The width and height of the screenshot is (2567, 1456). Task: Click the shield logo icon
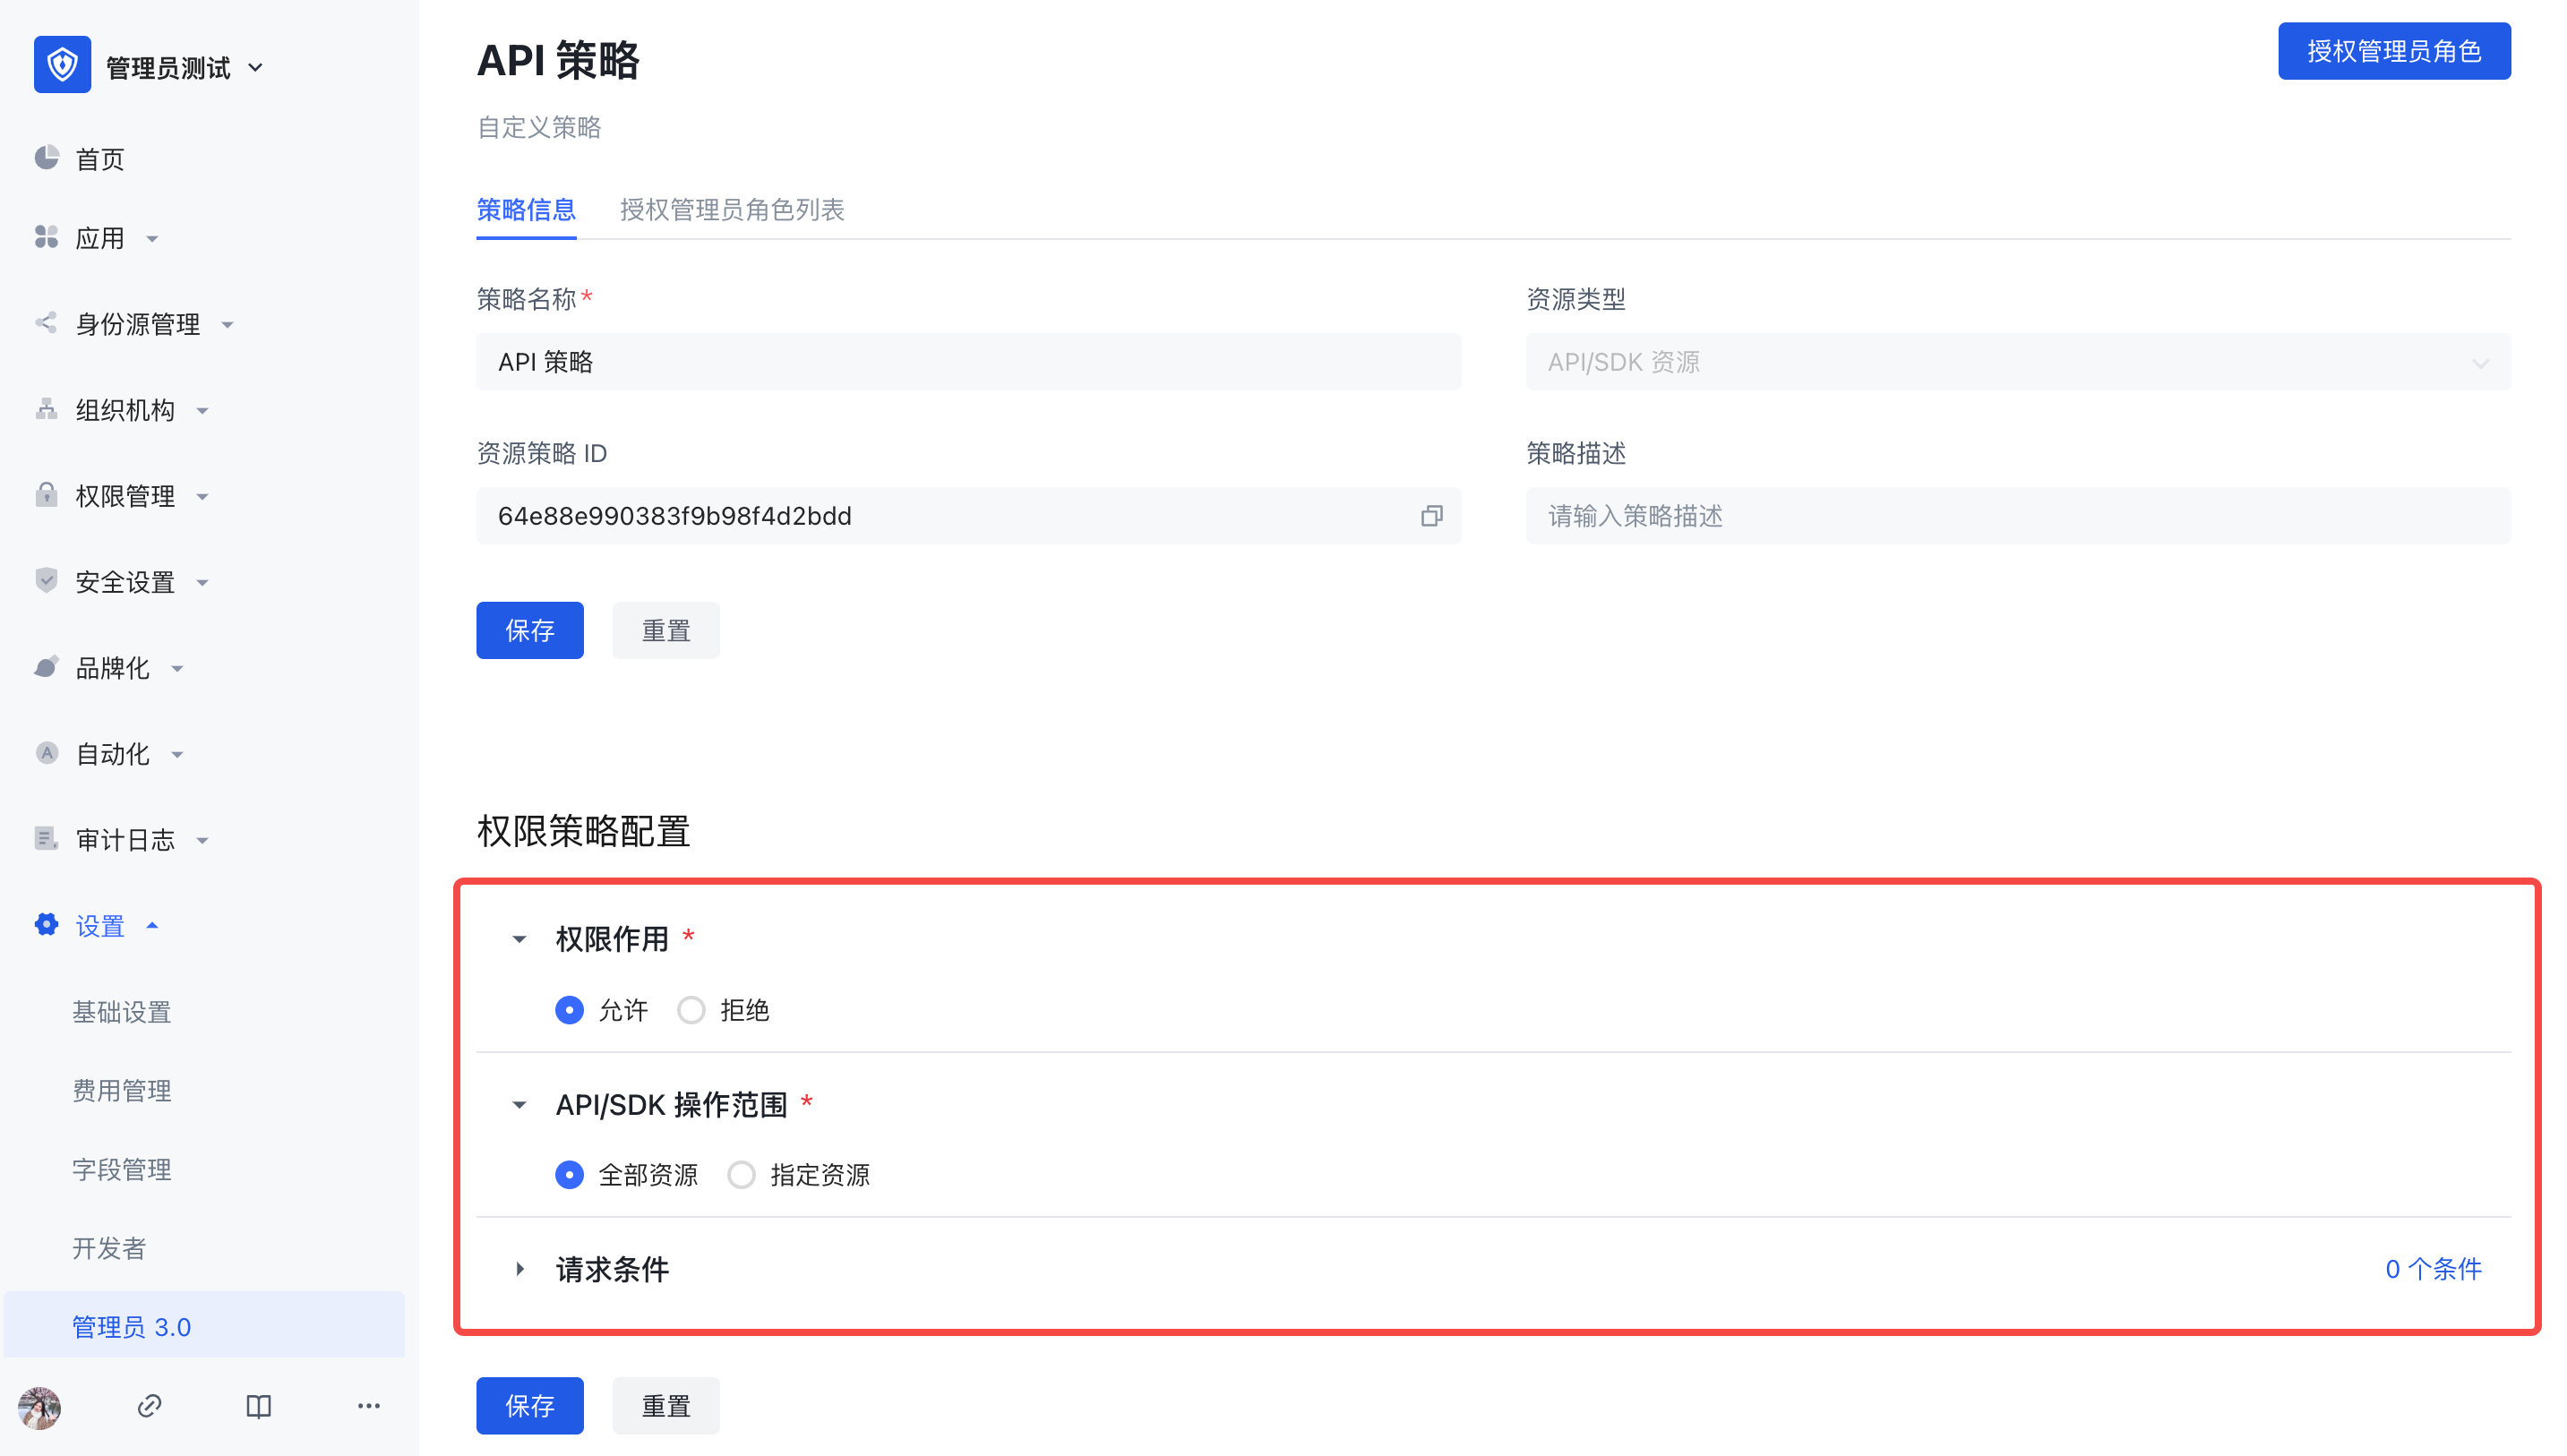(62, 66)
